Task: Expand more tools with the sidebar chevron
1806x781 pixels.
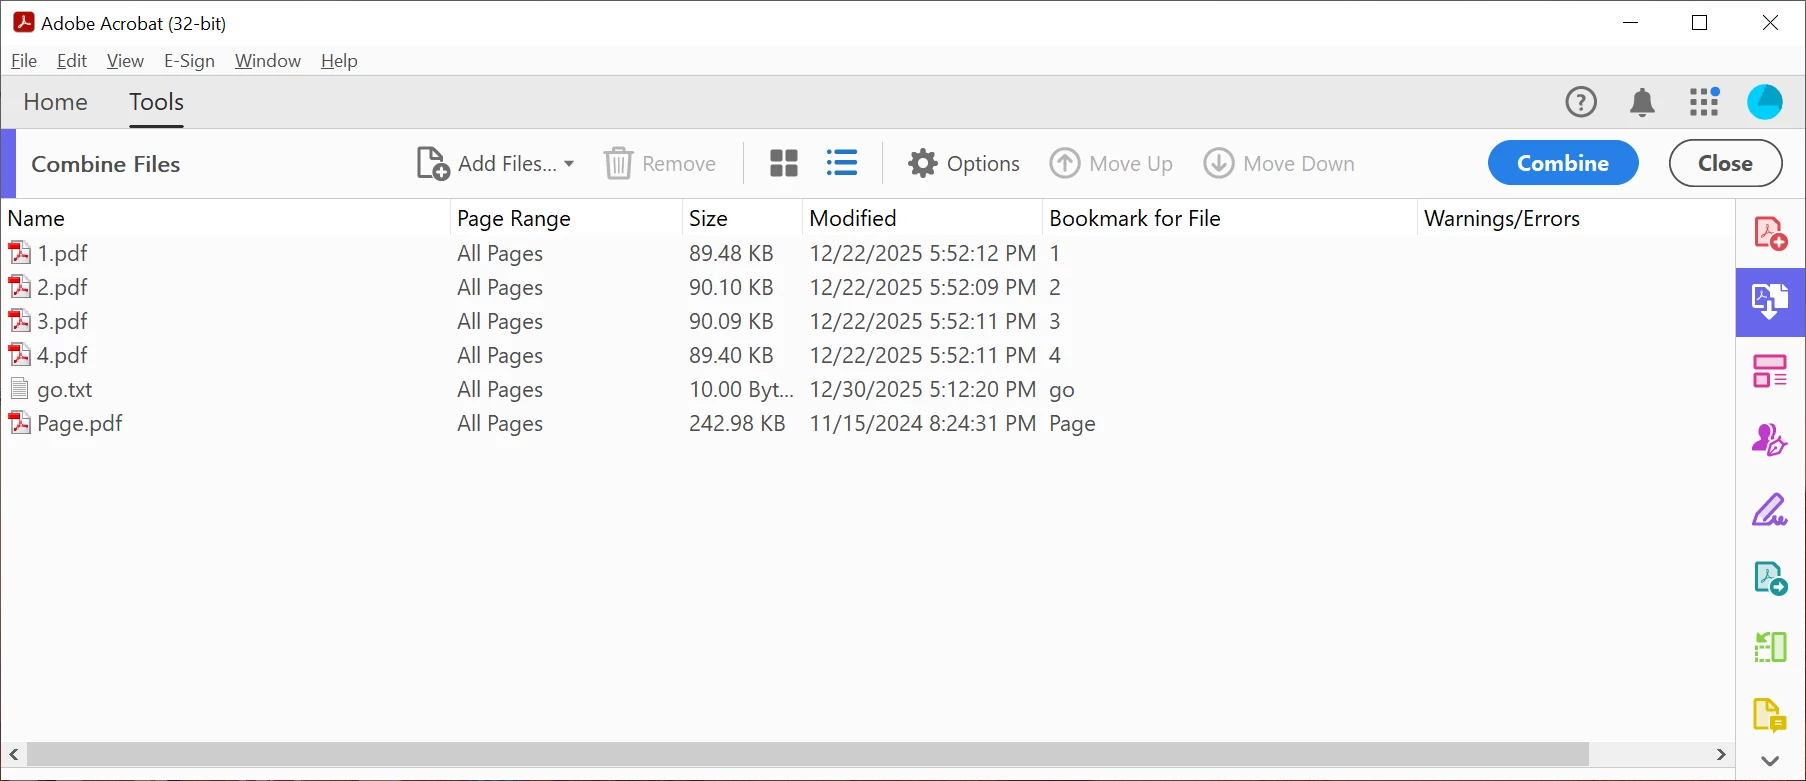Action: 1770,761
